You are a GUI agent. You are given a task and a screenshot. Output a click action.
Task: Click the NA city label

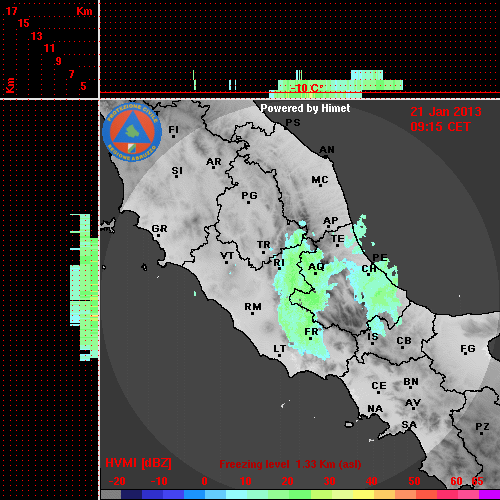(375, 409)
